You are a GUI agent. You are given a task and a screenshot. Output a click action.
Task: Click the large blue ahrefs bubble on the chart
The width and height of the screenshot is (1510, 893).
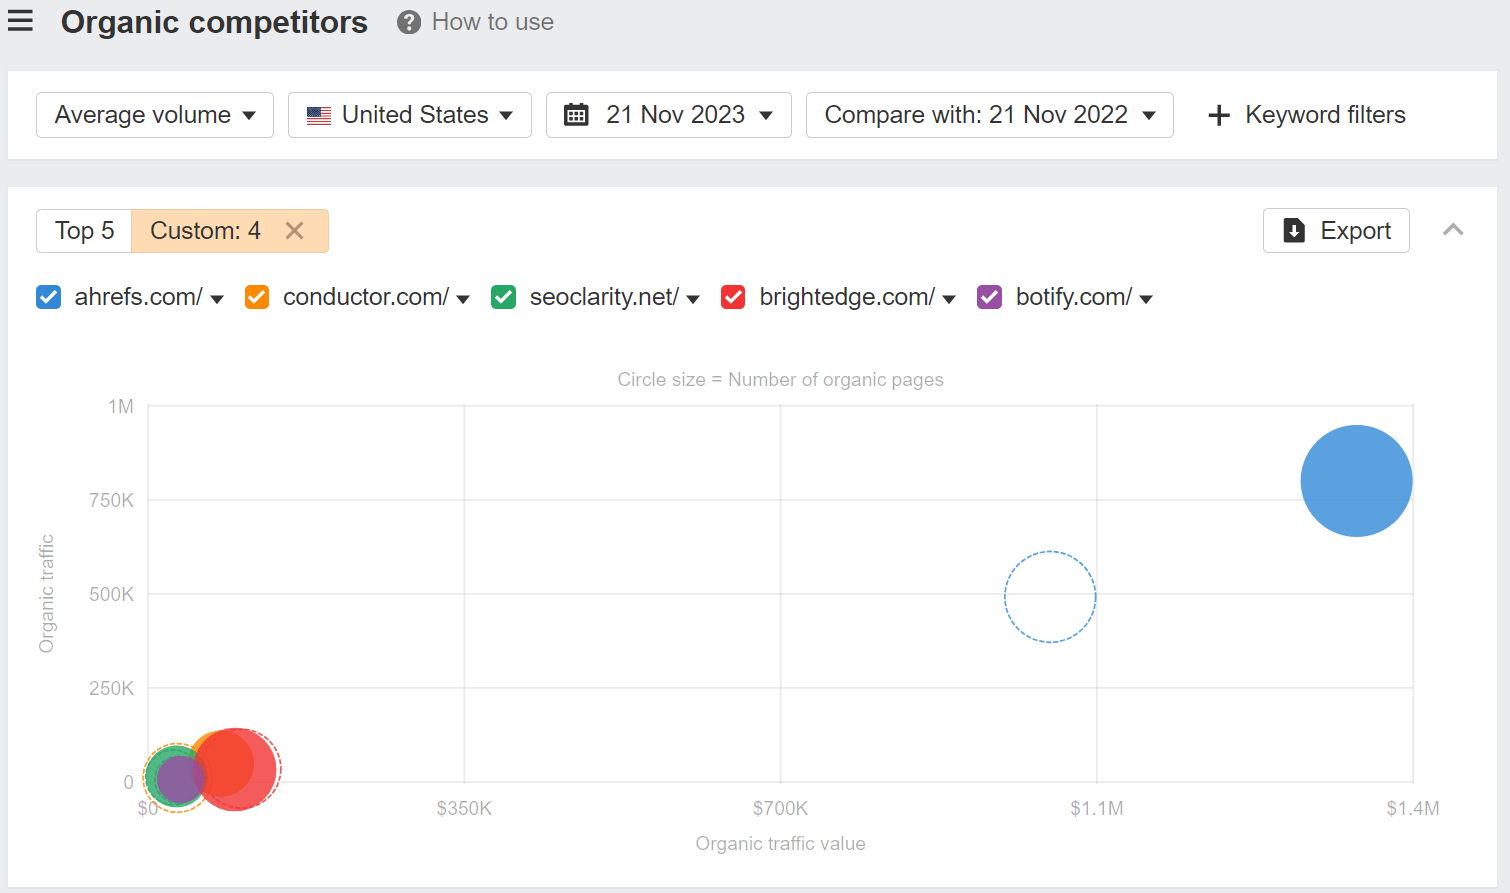coord(1356,481)
